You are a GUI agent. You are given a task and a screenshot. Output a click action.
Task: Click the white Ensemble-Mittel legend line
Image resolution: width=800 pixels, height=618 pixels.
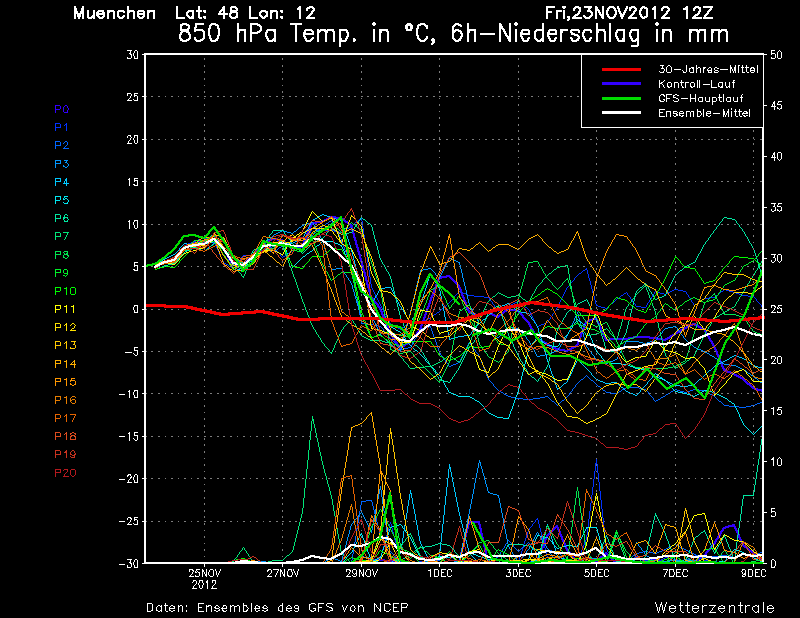coord(621,113)
